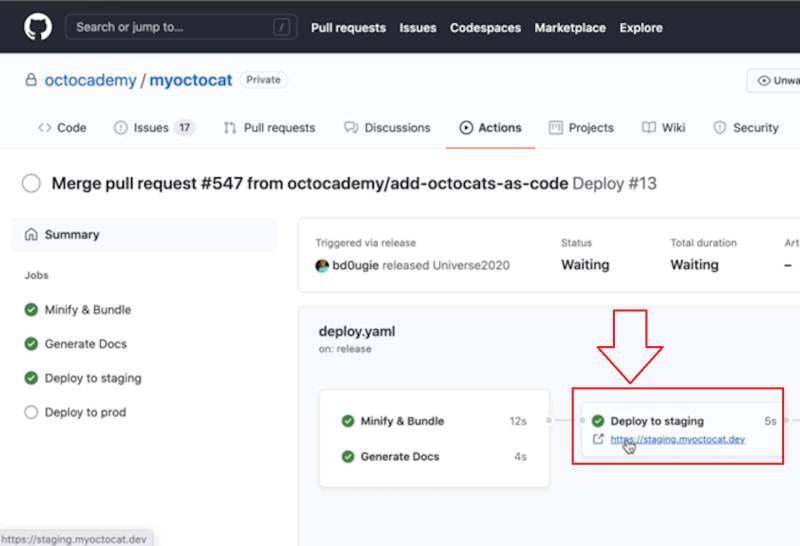Open the myoctocat repository link

191,80
